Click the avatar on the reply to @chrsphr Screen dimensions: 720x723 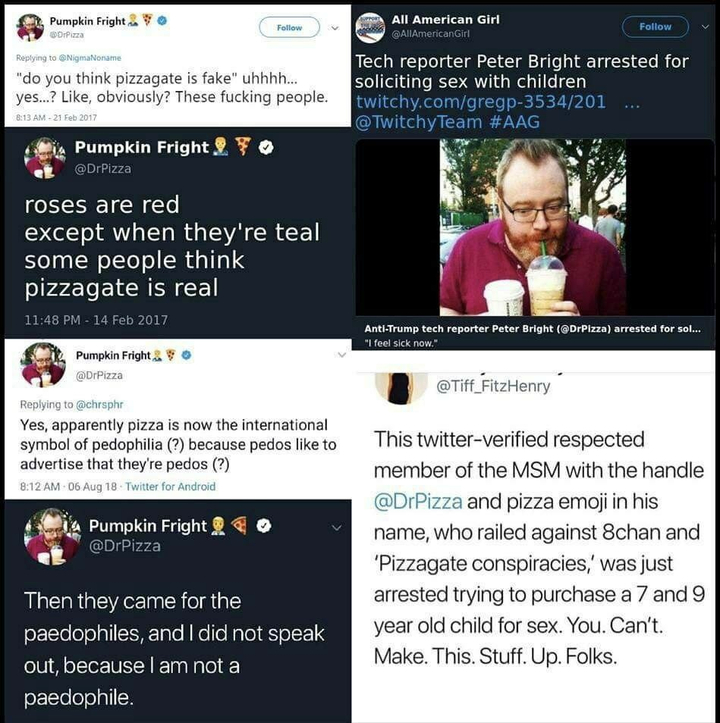click(42, 366)
